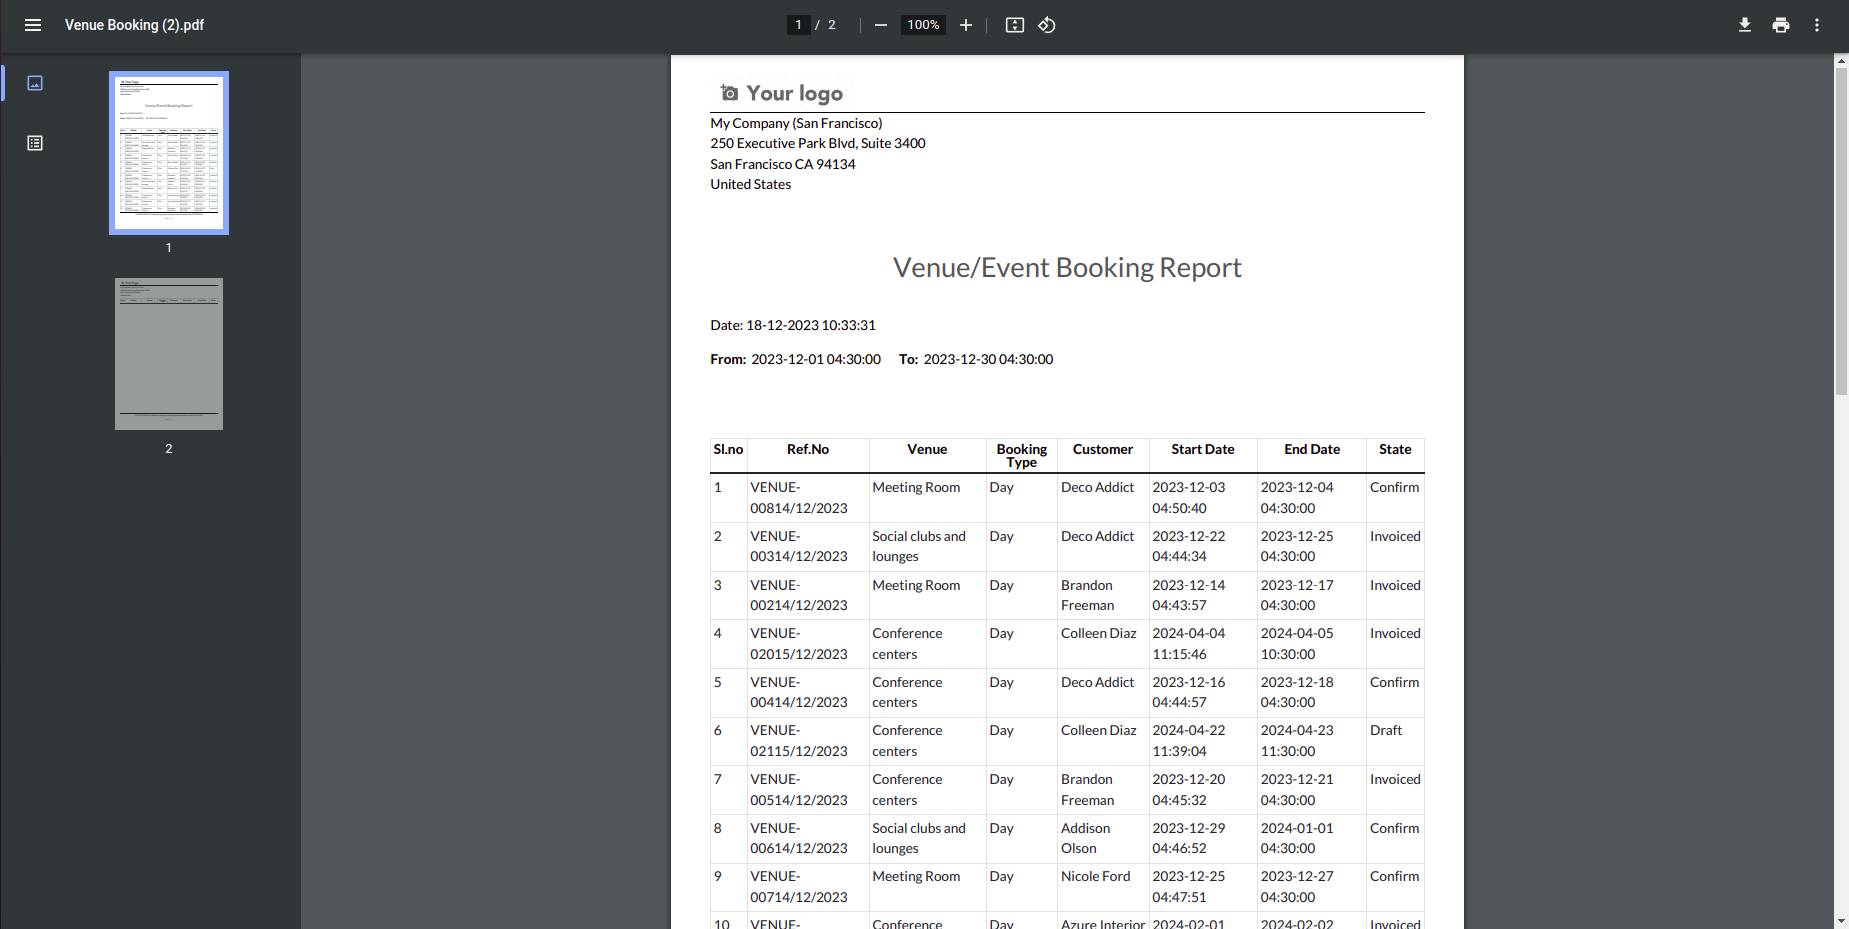This screenshot has height=929, width=1849.
Task: Show page thumbnails view in sidebar
Action: pos(35,83)
